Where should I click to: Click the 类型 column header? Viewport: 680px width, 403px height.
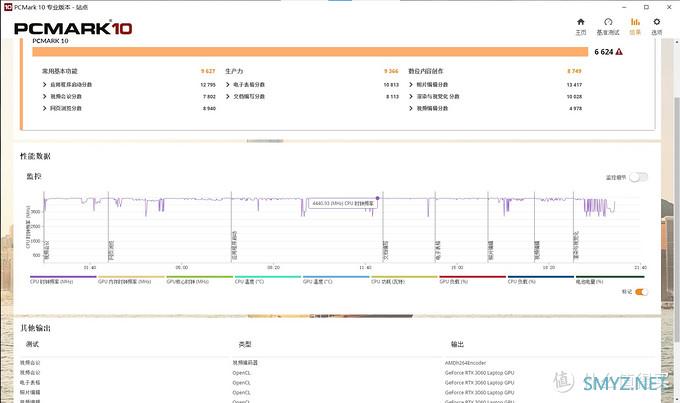pos(245,344)
